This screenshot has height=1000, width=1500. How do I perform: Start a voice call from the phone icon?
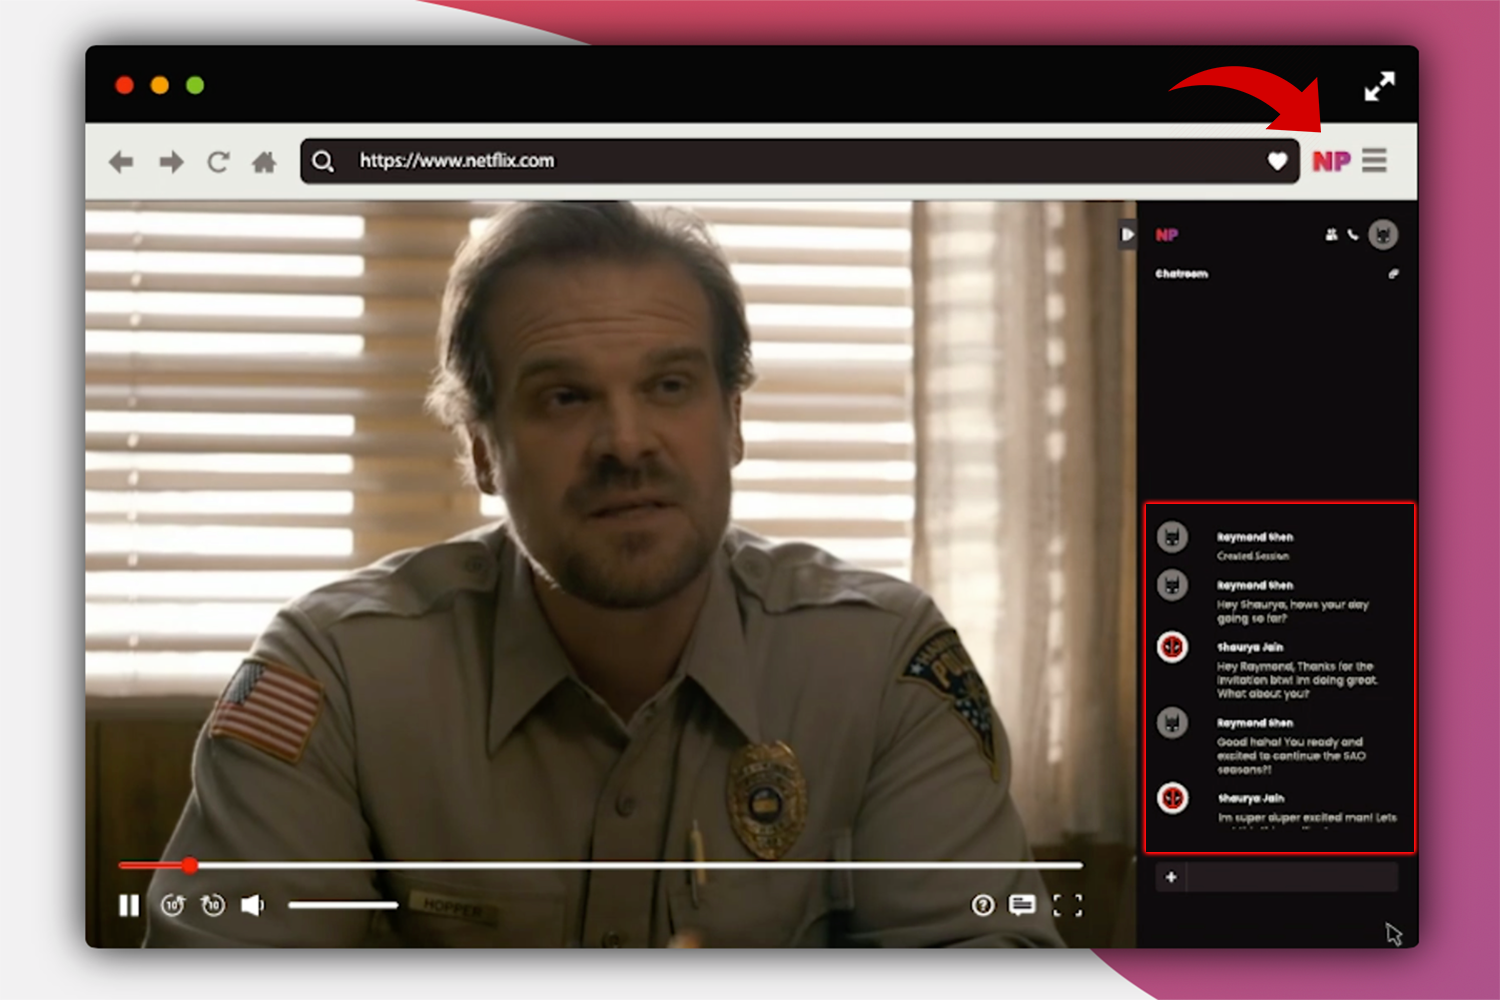[1355, 234]
